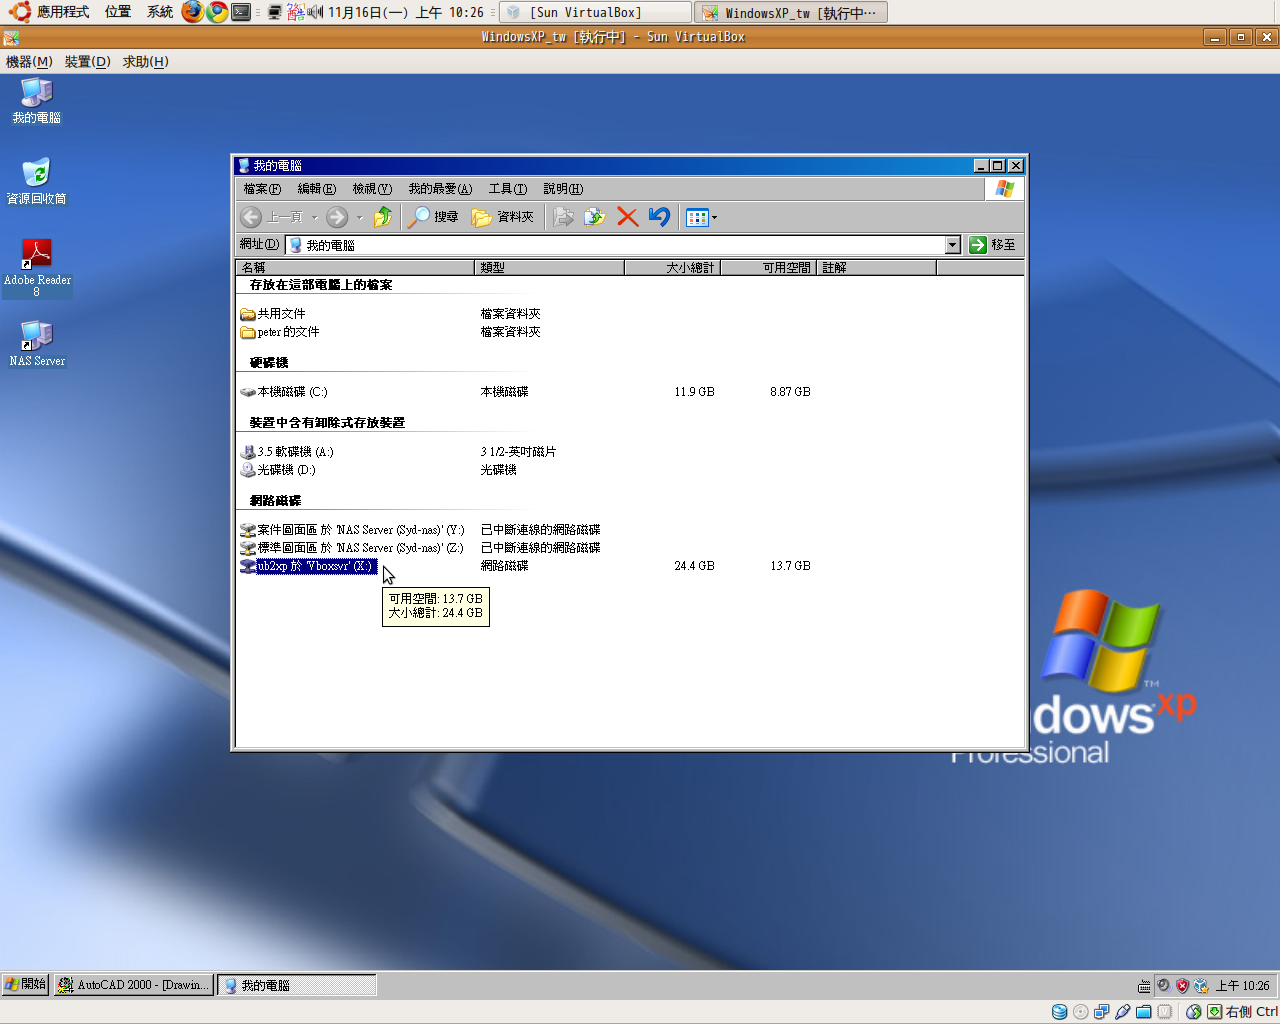The height and width of the screenshot is (1024, 1280).
Task: Click the VirtualBox mouse integration status icon
Action: (x=1194, y=1012)
